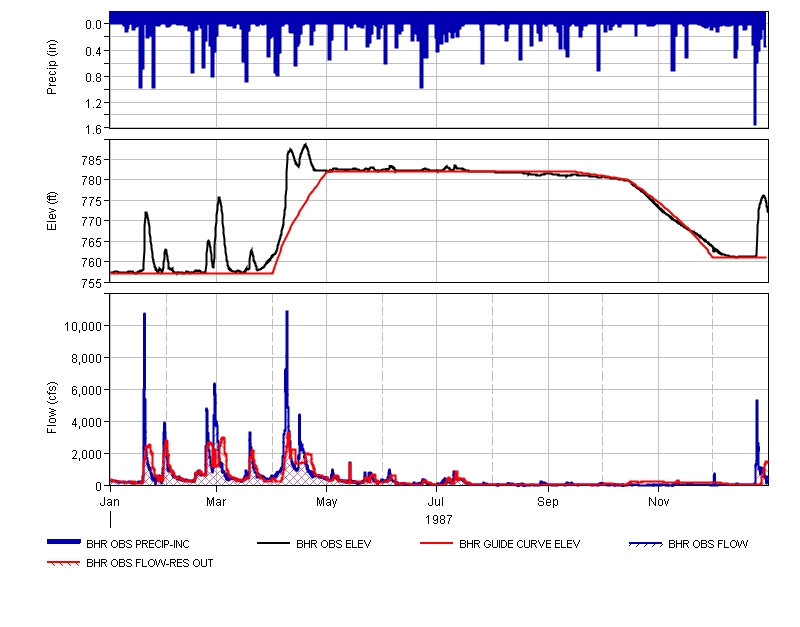
Task: Click the BHR OBS ELEV legend label
Action: pyautogui.click(x=334, y=544)
